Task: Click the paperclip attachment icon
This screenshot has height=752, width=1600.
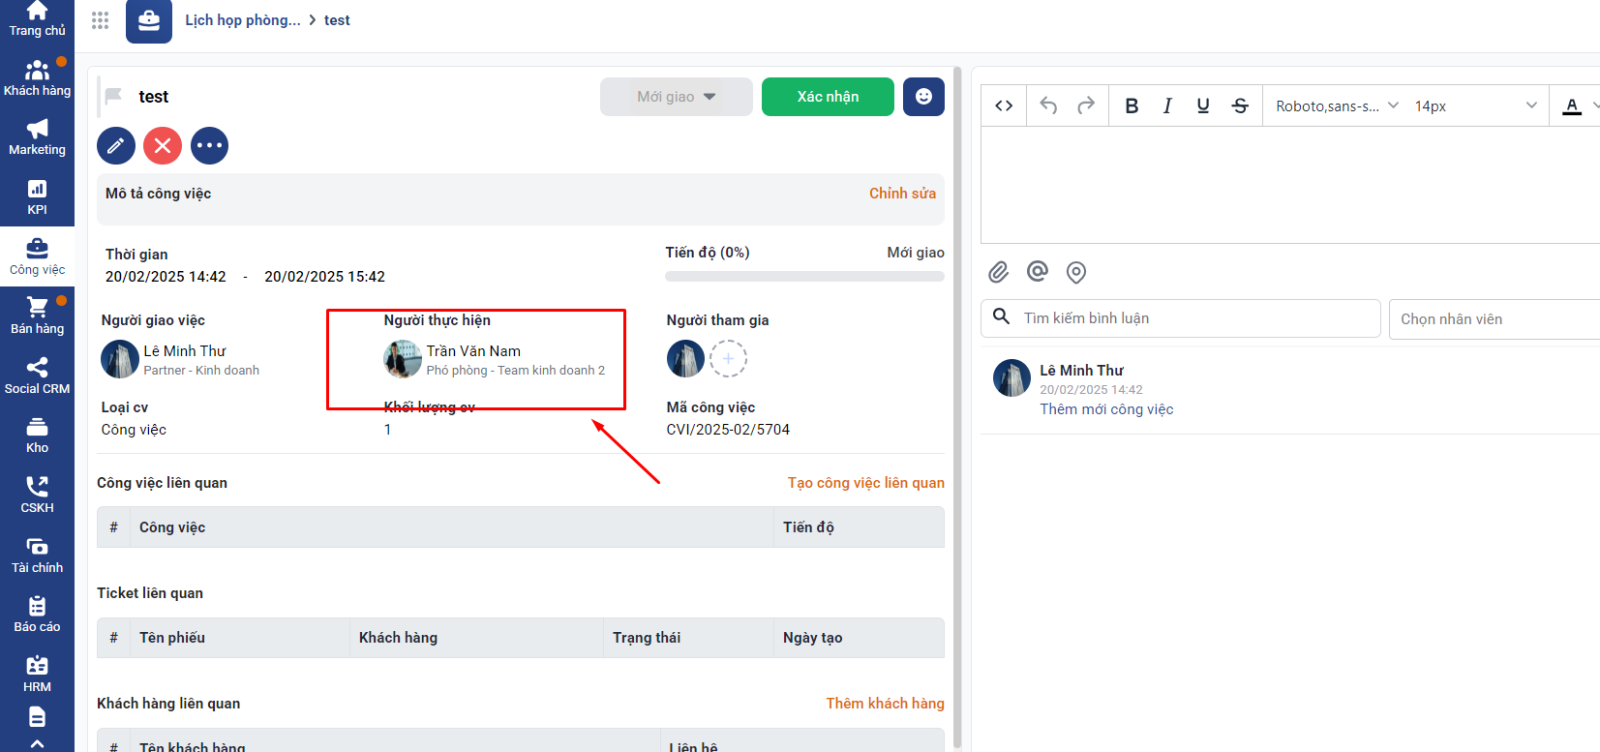Action: click(x=998, y=272)
